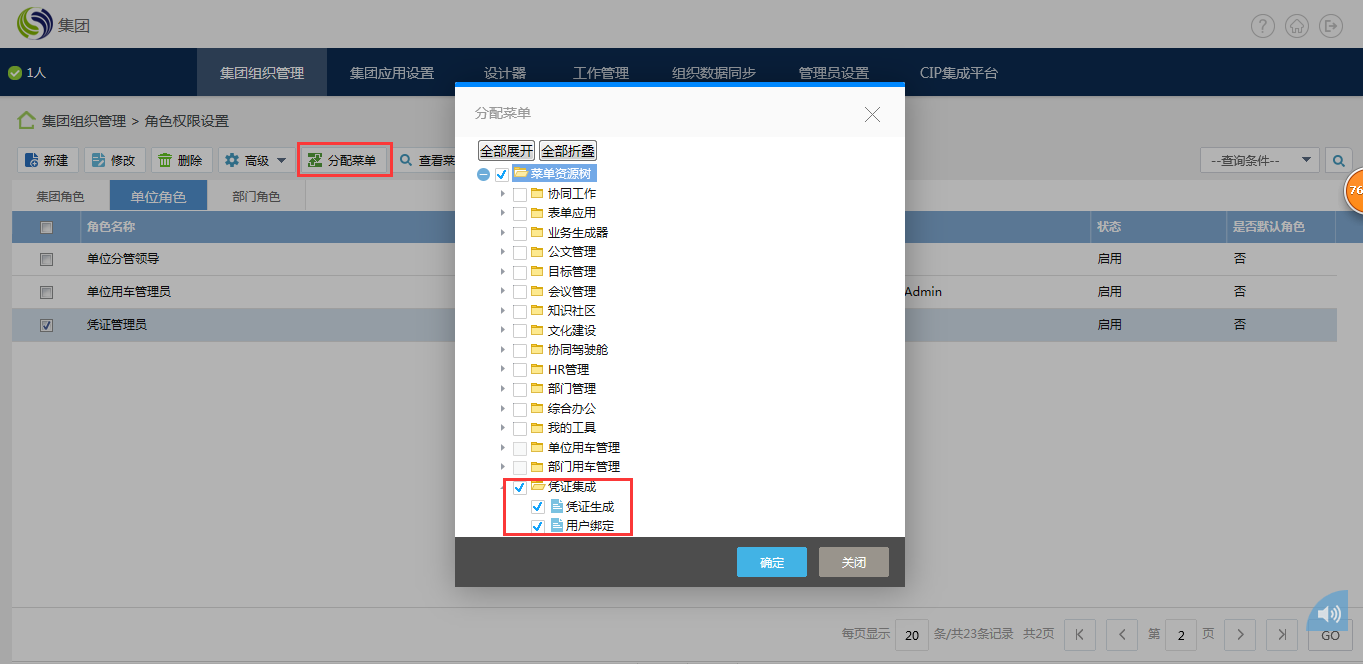Image resolution: width=1363 pixels, height=664 pixels.
Task: Uncheck the 用户绑定 checkbox
Action: tap(538, 526)
